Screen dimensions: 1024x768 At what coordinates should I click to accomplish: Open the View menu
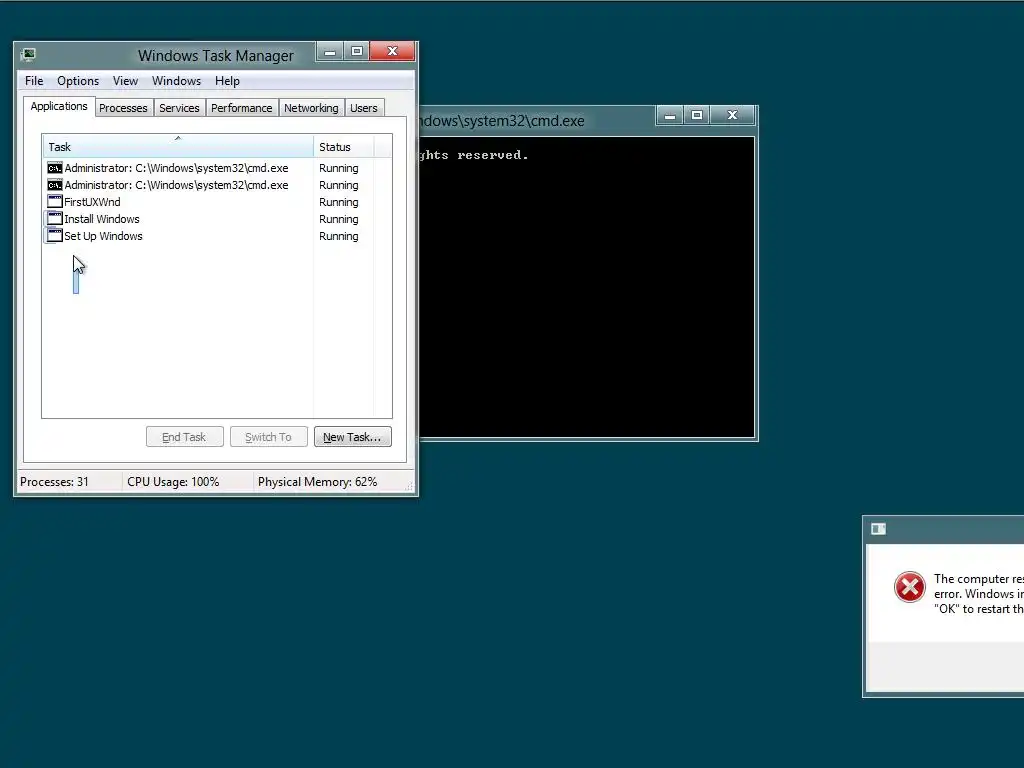pos(125,81)
